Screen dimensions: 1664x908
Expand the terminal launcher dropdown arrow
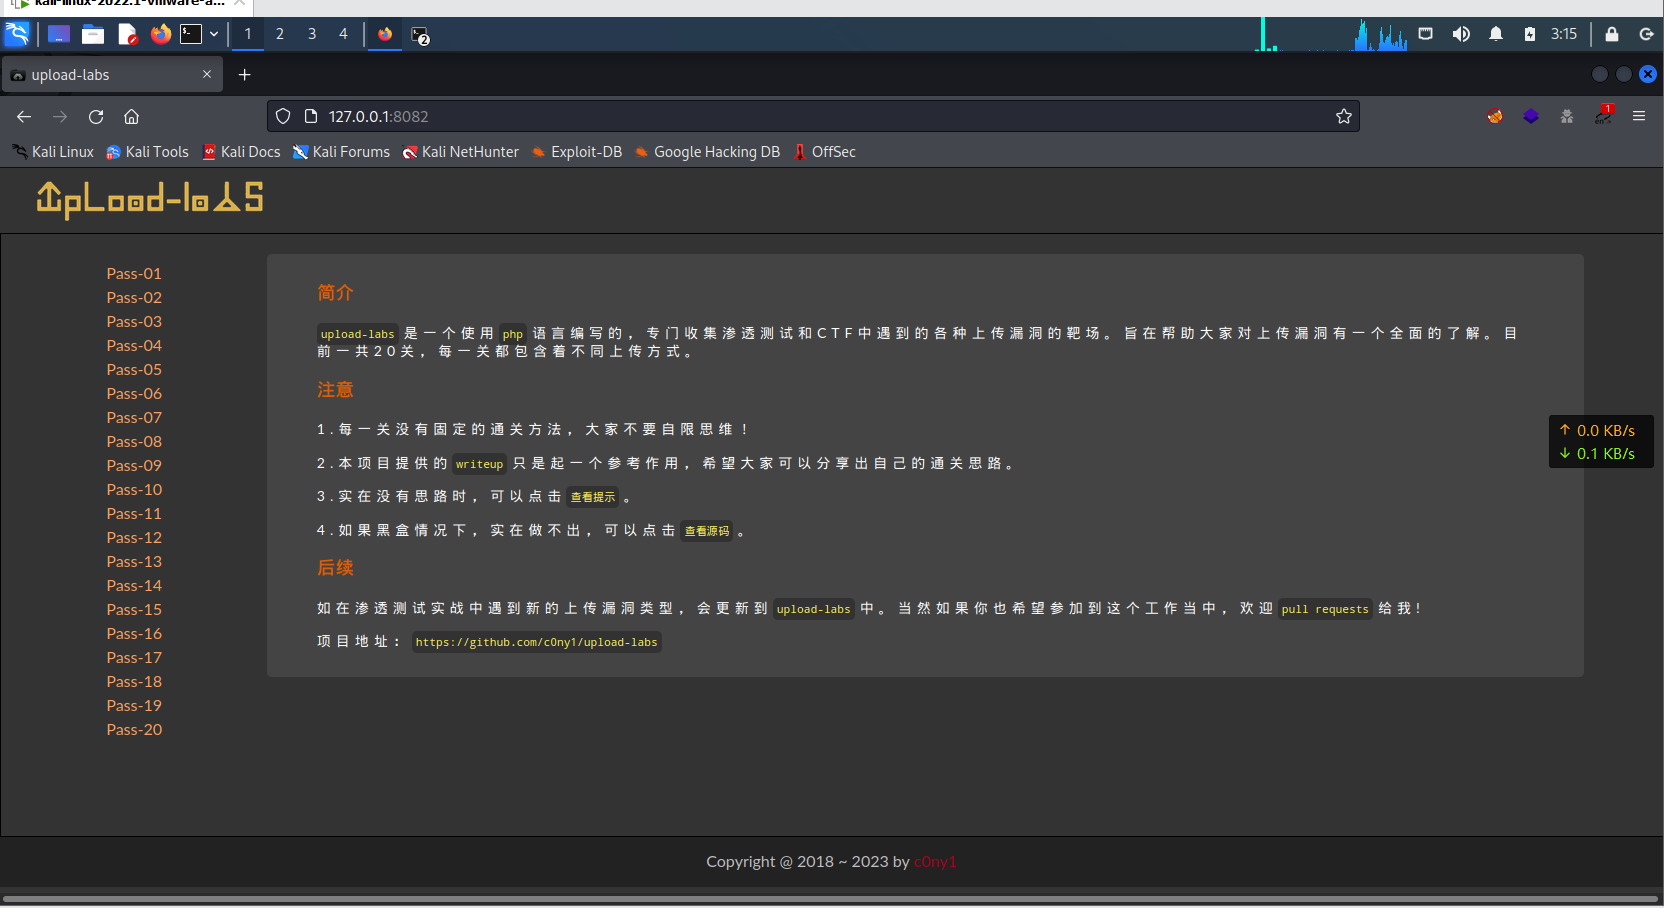tap(214, 34)
